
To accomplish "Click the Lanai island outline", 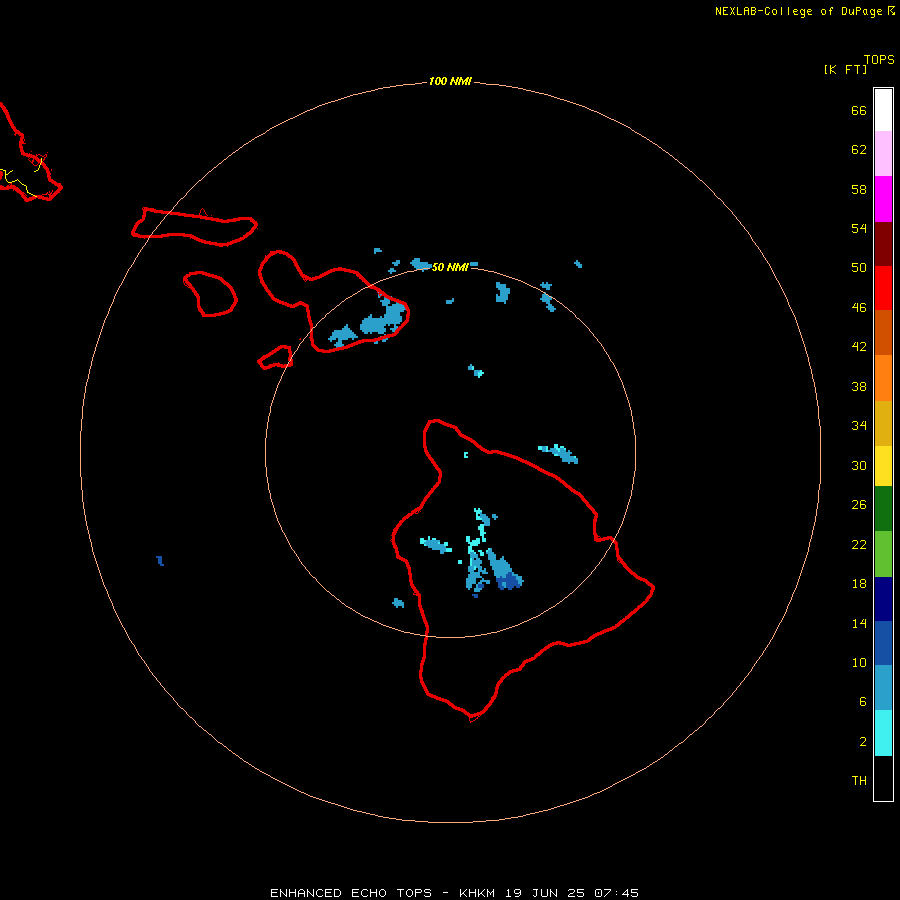I will [210, 294].
